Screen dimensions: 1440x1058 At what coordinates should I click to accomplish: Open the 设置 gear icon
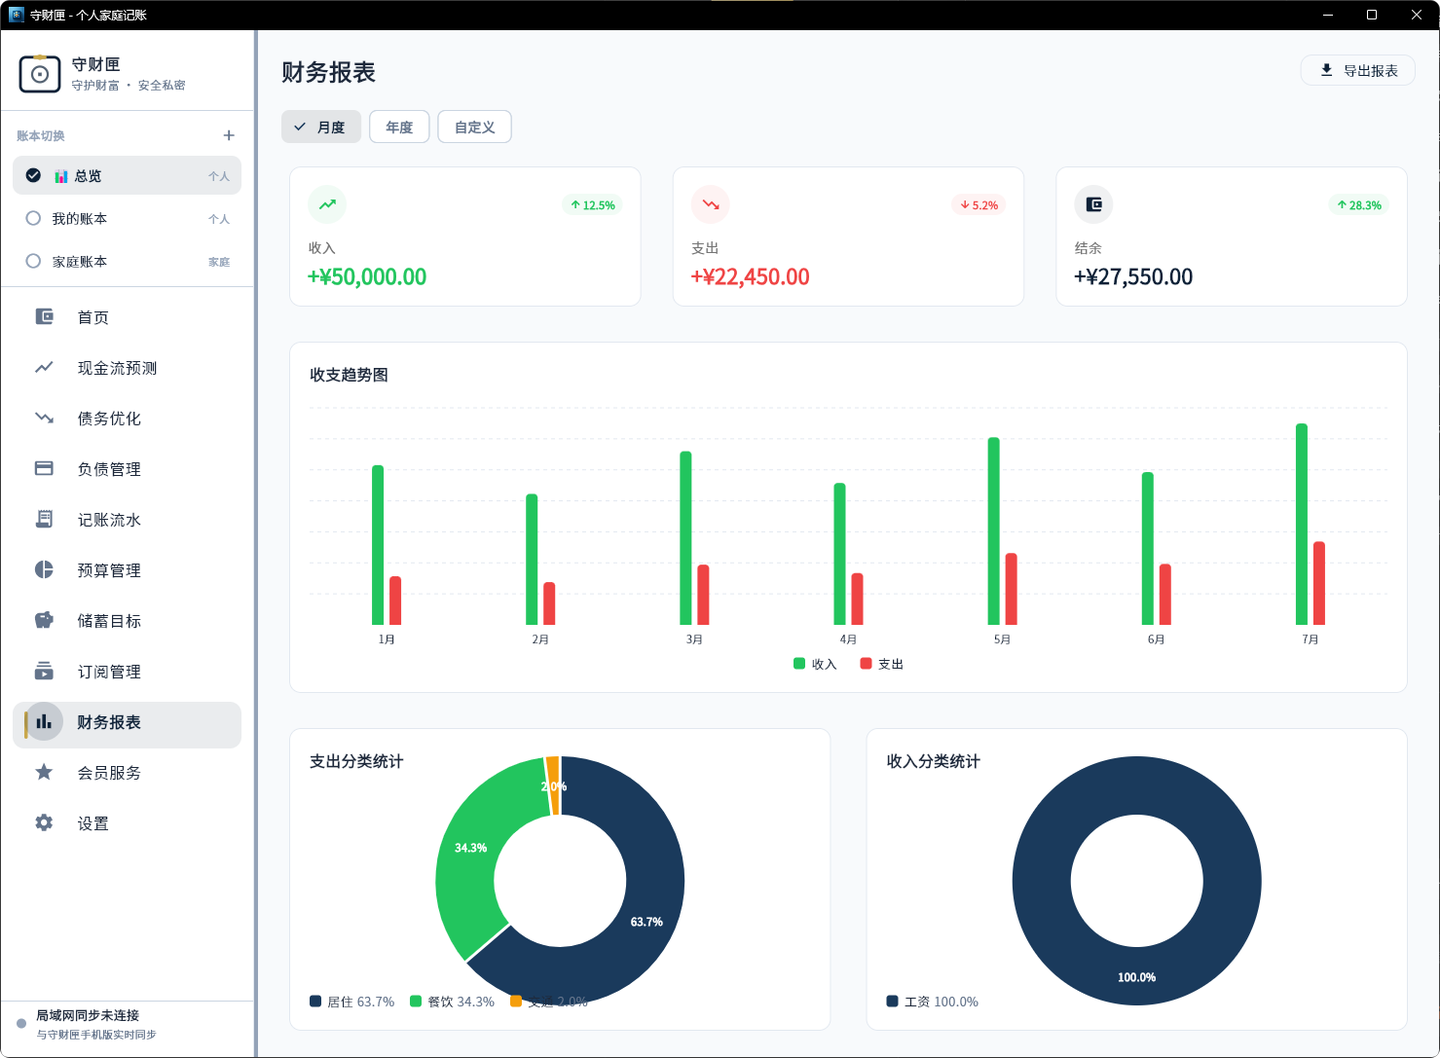[44, 823]
